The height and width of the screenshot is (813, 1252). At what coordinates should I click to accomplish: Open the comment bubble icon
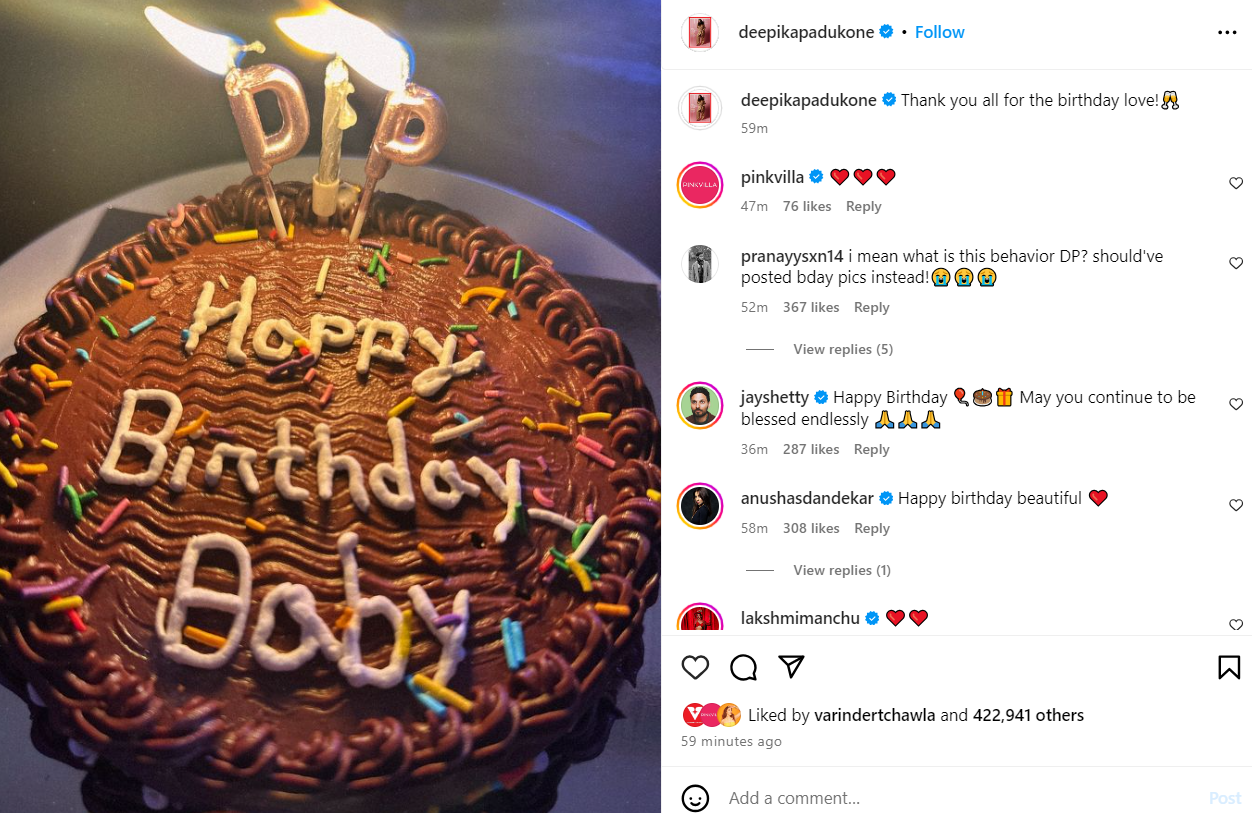[x=743, y=667]
